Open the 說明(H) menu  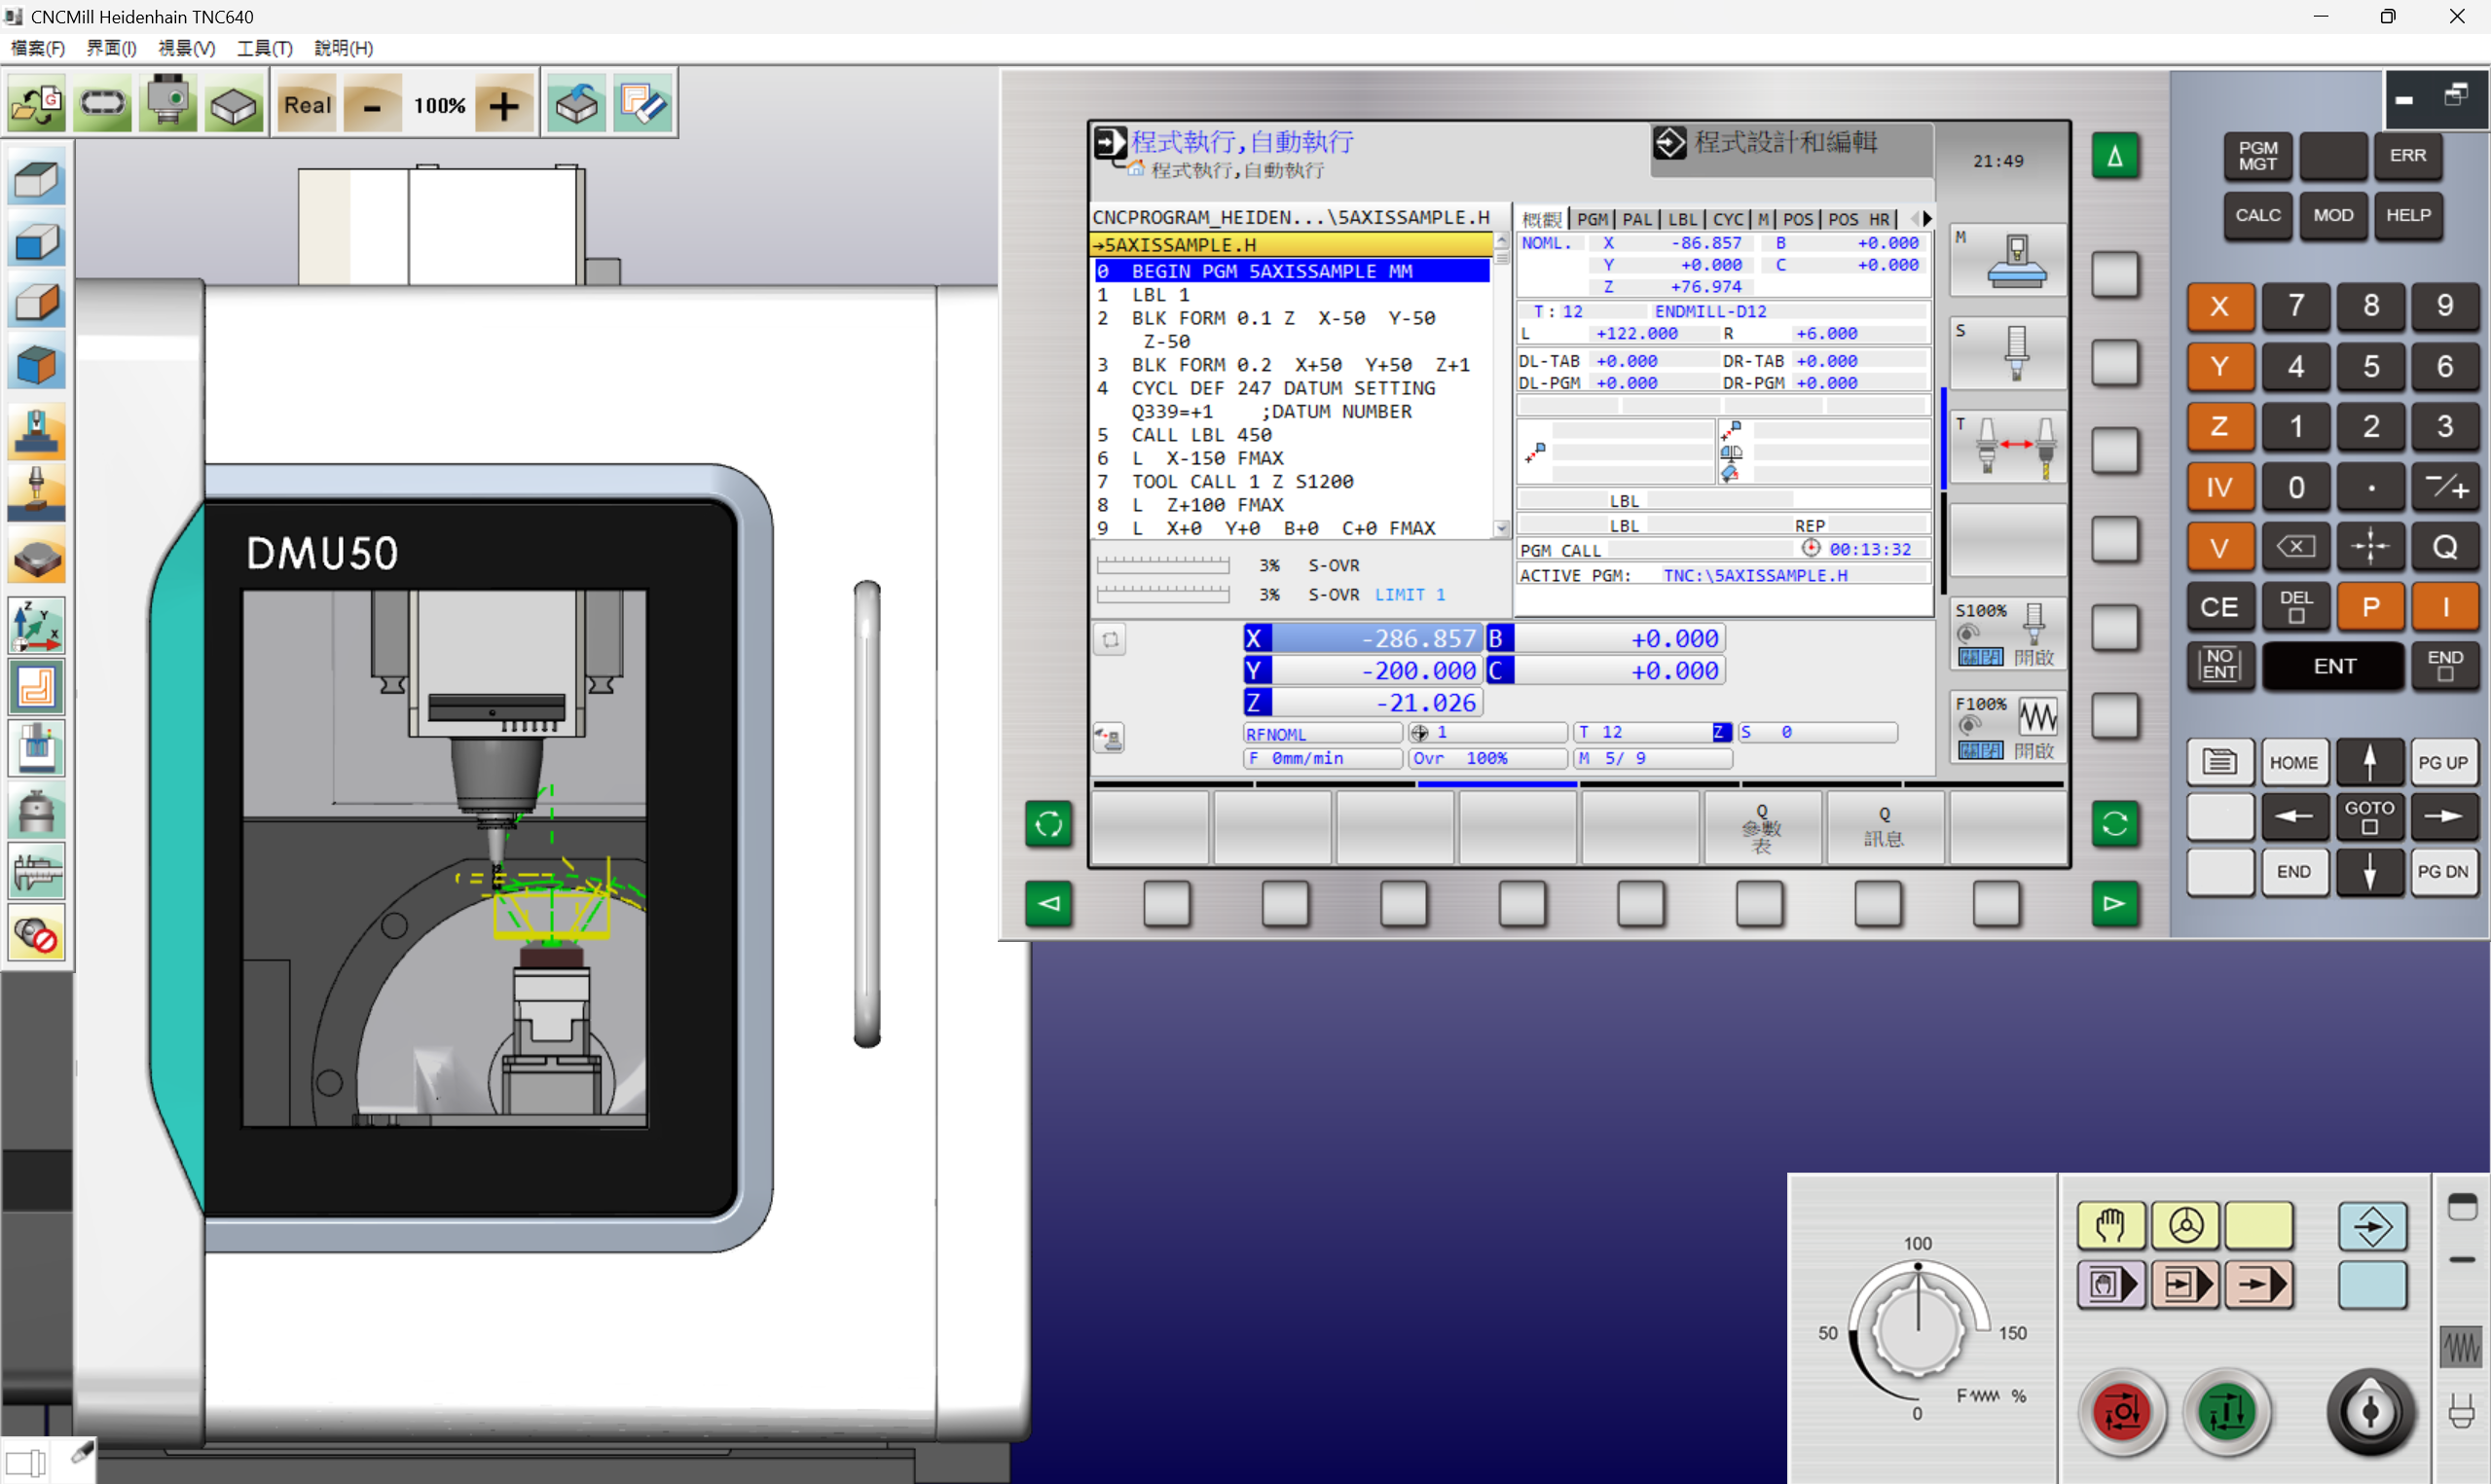click(343, 48)
